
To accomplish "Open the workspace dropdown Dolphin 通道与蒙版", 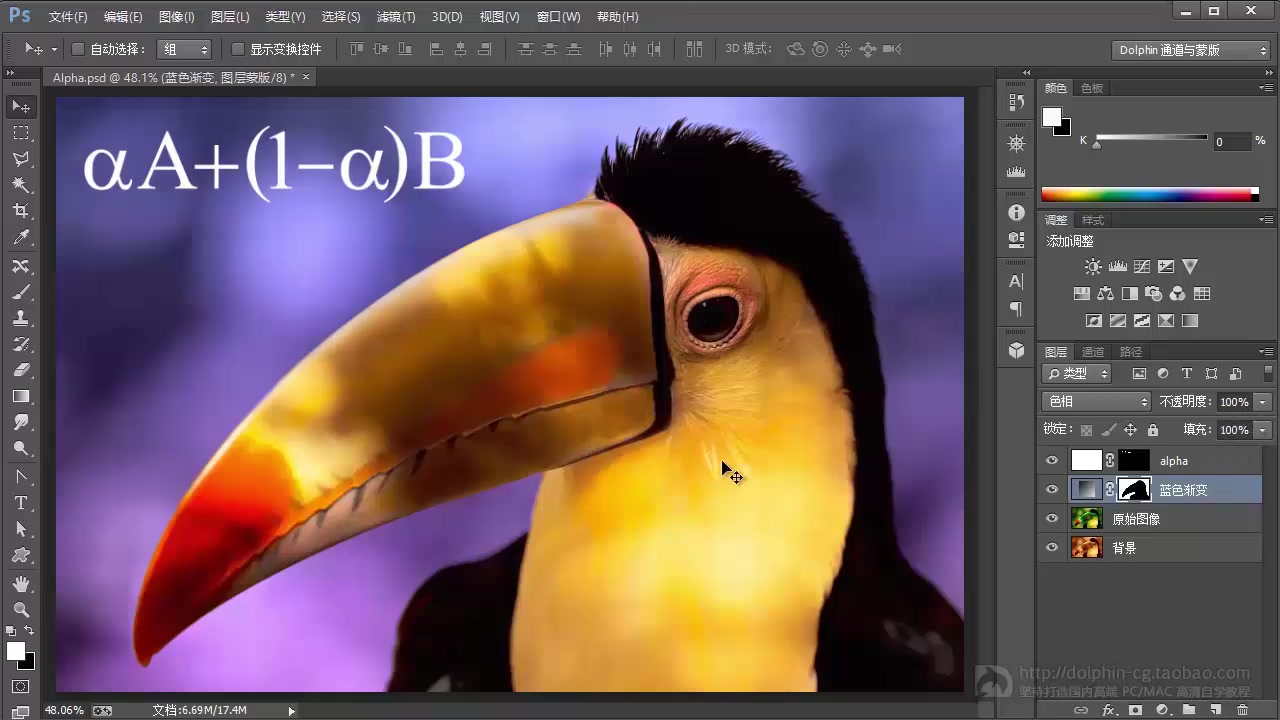I will click(1191, 50).
